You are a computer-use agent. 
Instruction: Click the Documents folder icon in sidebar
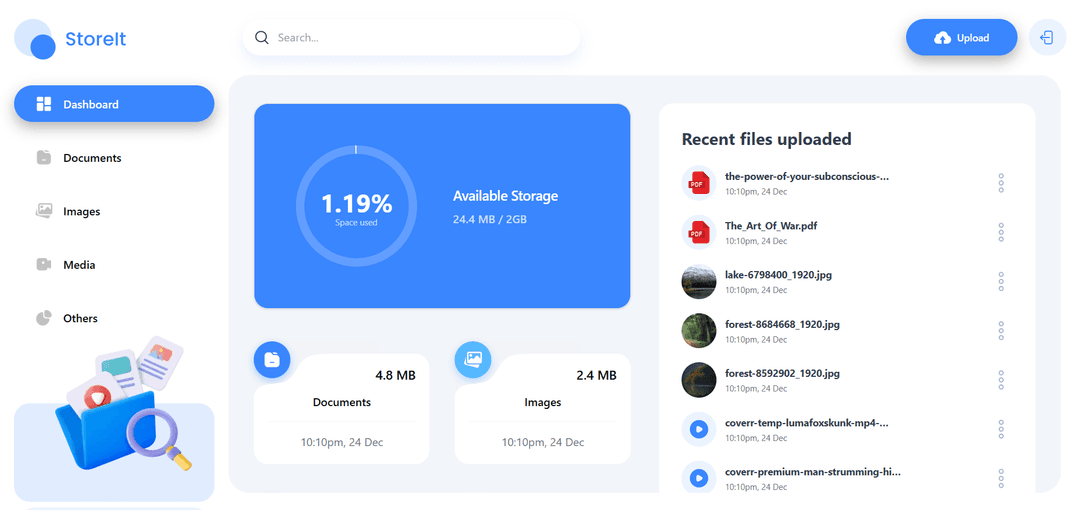tap(44, 158)
